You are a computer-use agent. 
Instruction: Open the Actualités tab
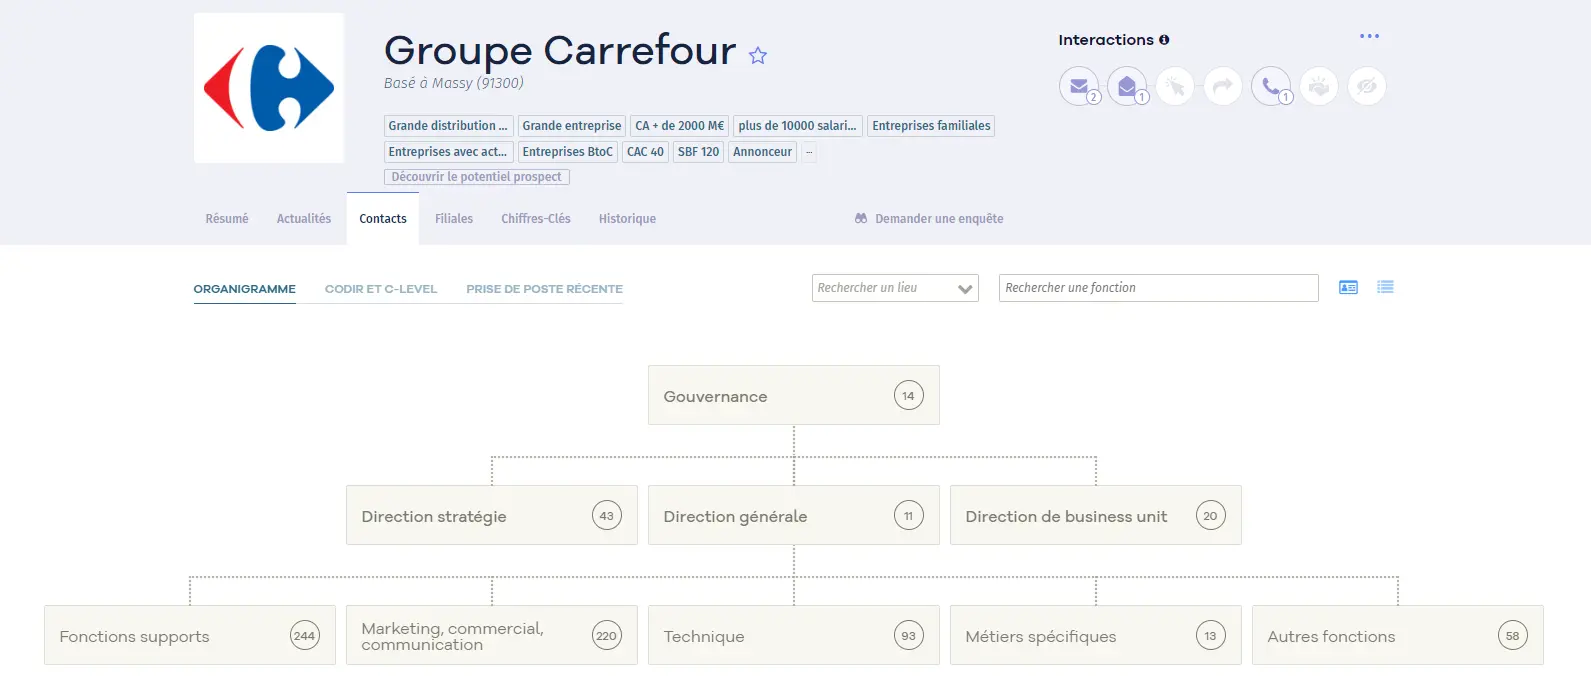(304, 218)
